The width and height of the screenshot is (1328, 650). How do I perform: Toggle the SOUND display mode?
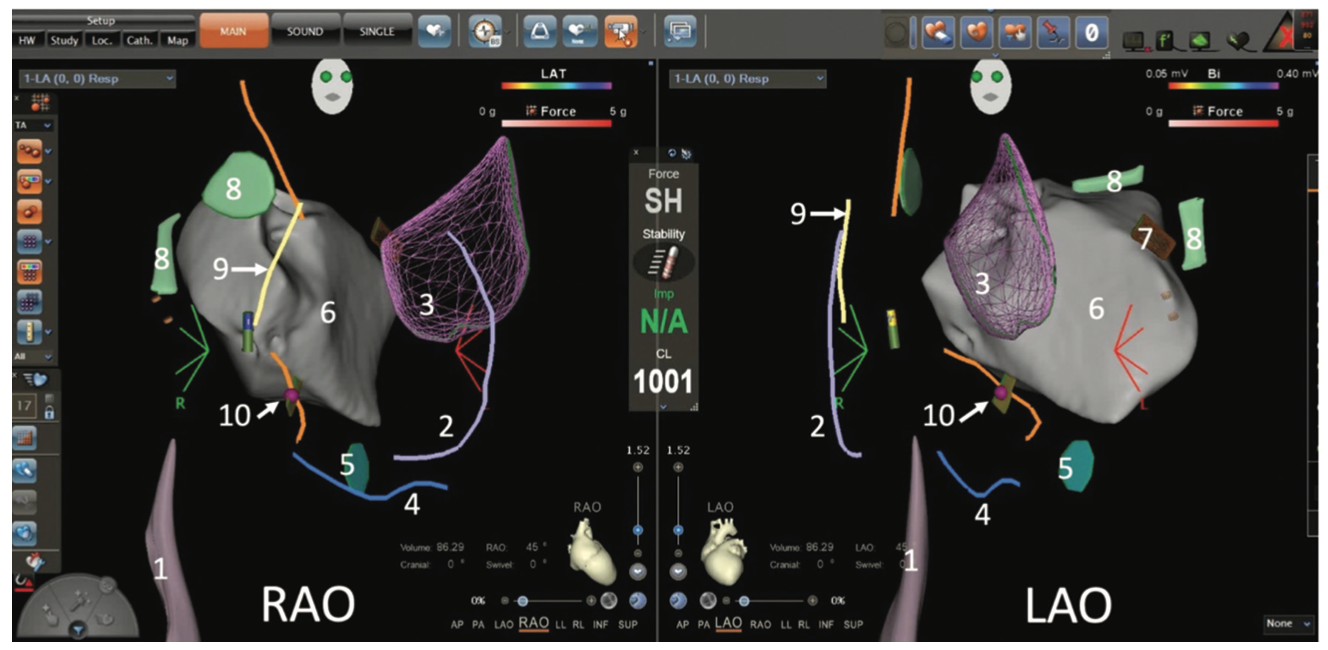[305, 30]
